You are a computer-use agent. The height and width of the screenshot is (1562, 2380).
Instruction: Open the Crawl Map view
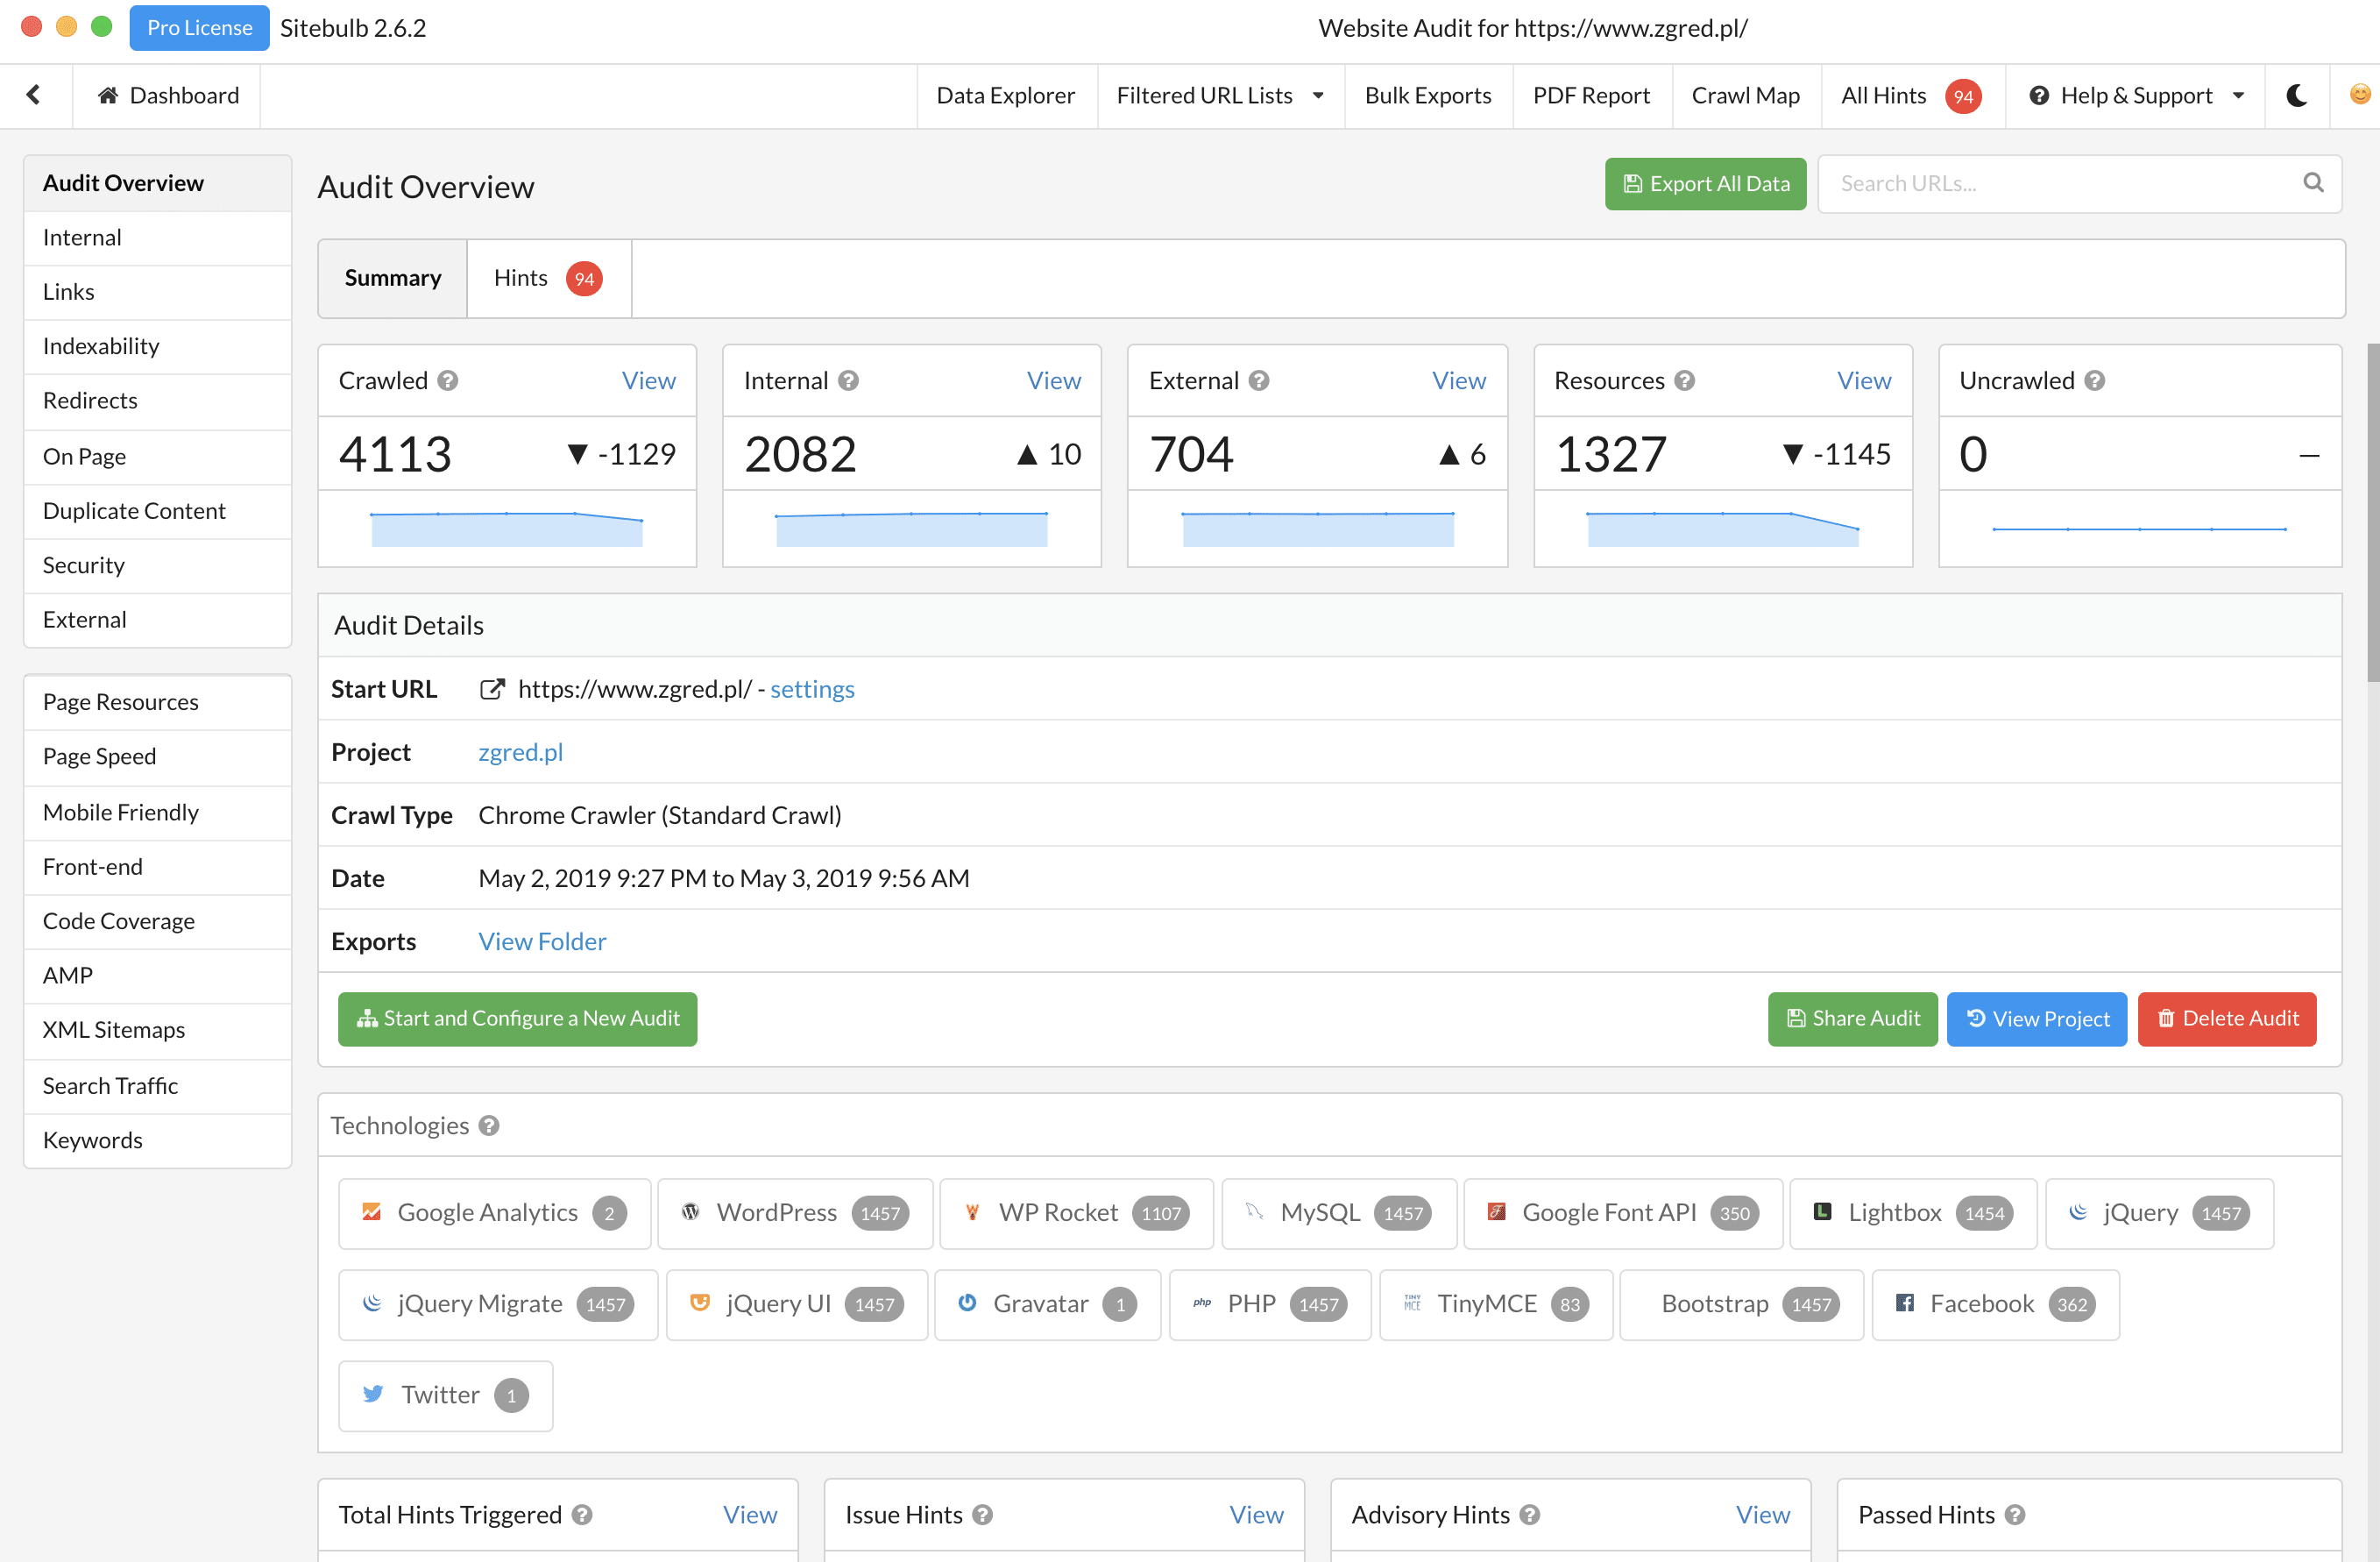(x=1745, y=95)
